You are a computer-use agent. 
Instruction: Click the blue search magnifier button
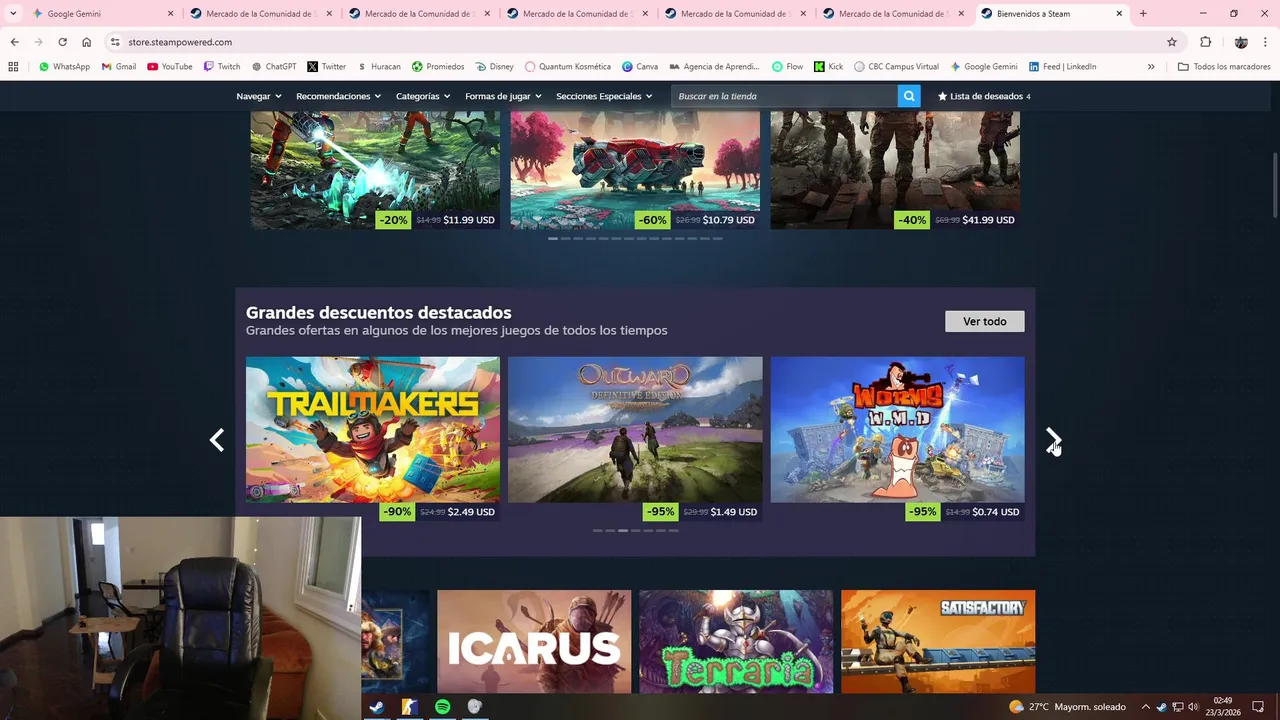pyautogui.click(x=908, y=96)
